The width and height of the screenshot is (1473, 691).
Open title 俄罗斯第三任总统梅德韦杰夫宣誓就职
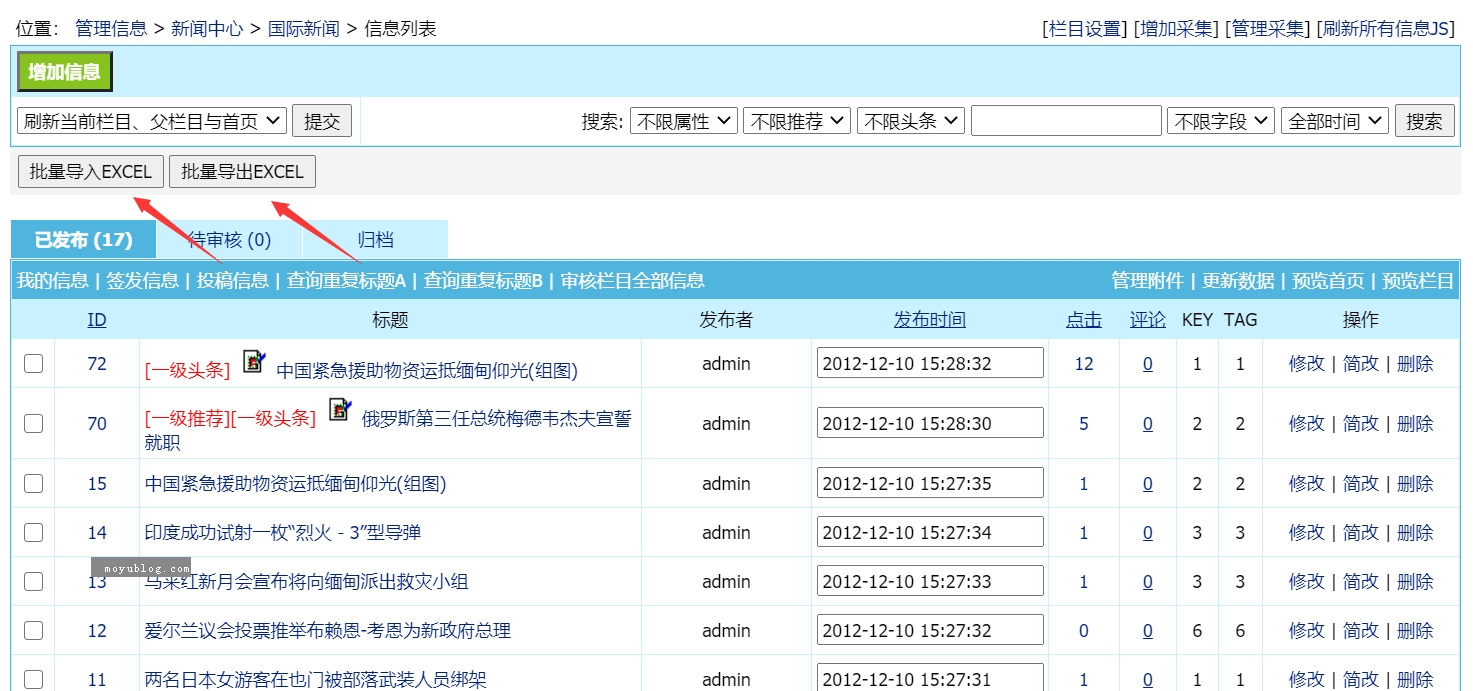[388, 430]
